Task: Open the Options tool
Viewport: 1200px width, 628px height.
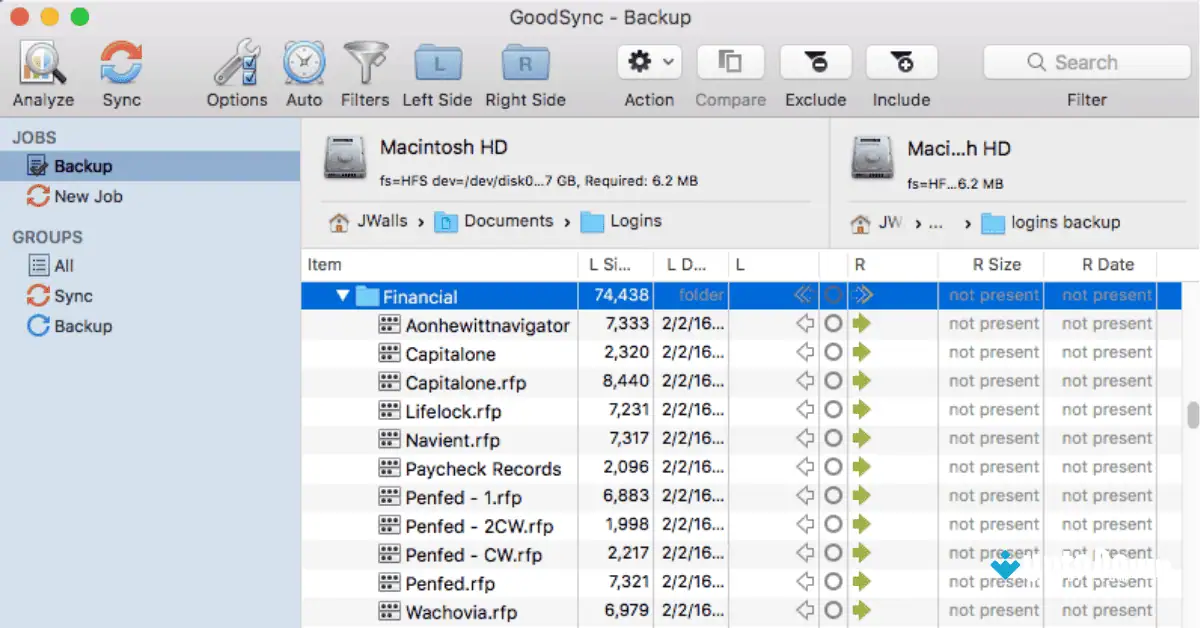Action: [236, 62]
